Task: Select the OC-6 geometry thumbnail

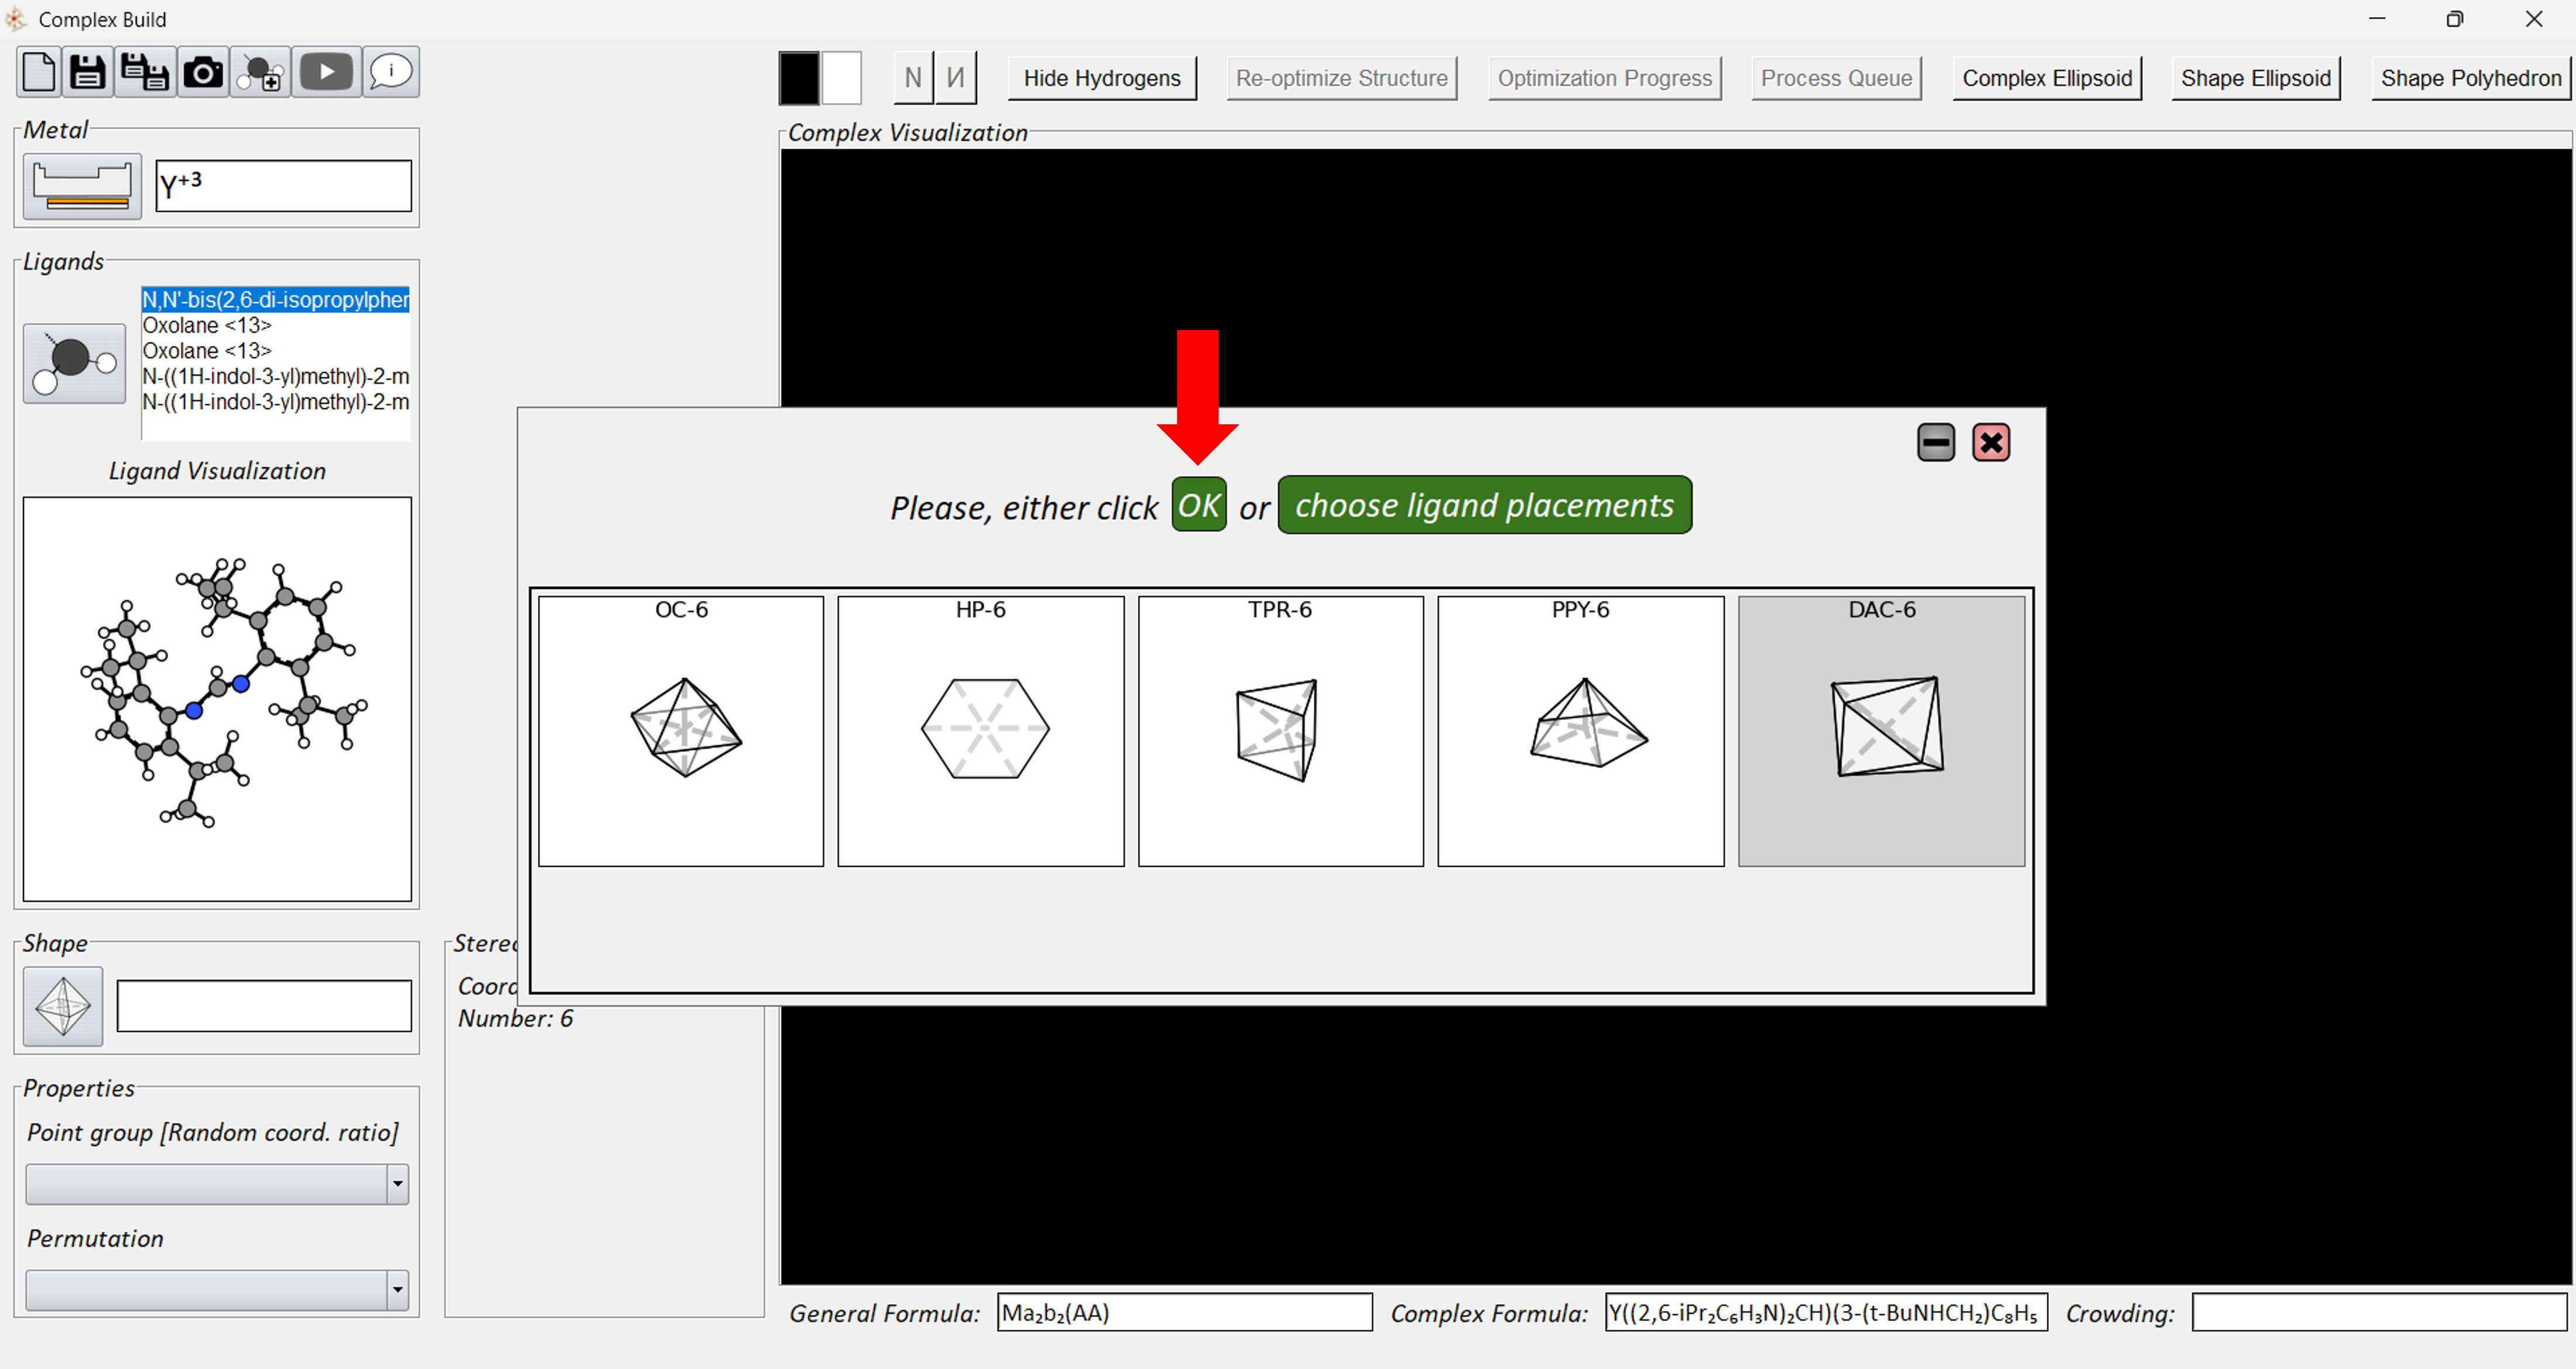Action: click(681, 731)
